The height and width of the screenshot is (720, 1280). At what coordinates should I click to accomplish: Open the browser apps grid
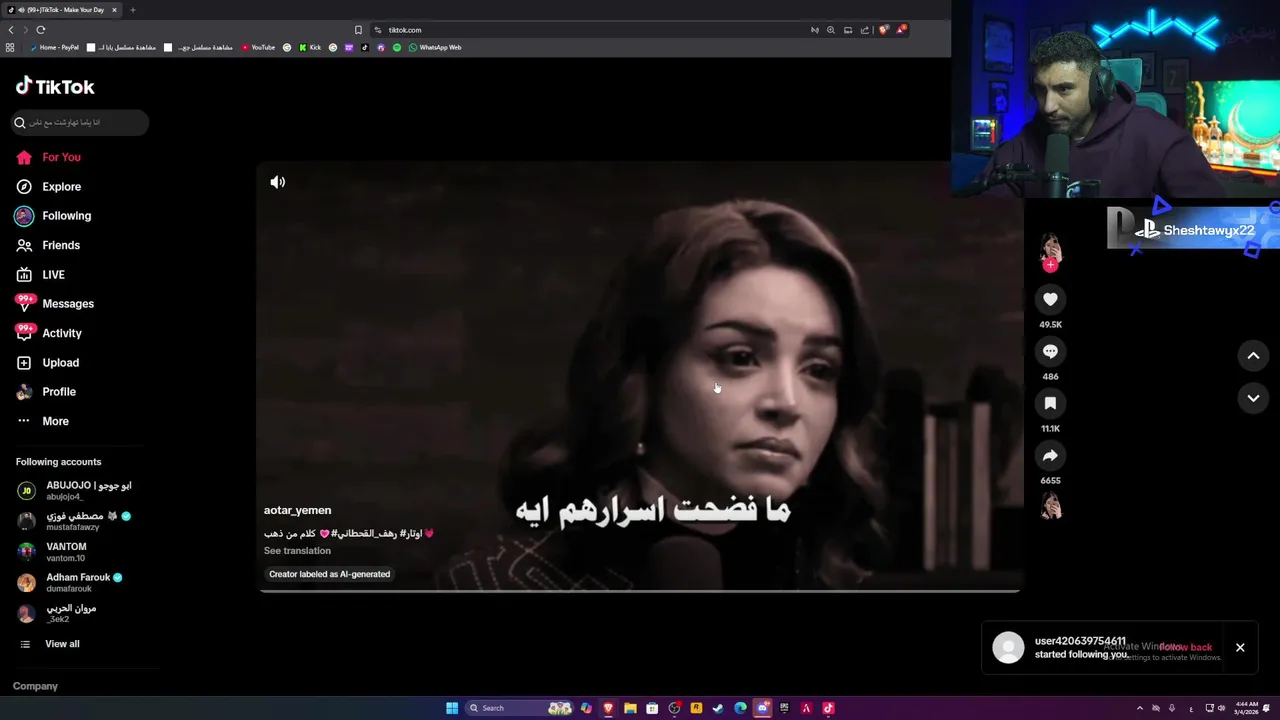tap(10, 47)
